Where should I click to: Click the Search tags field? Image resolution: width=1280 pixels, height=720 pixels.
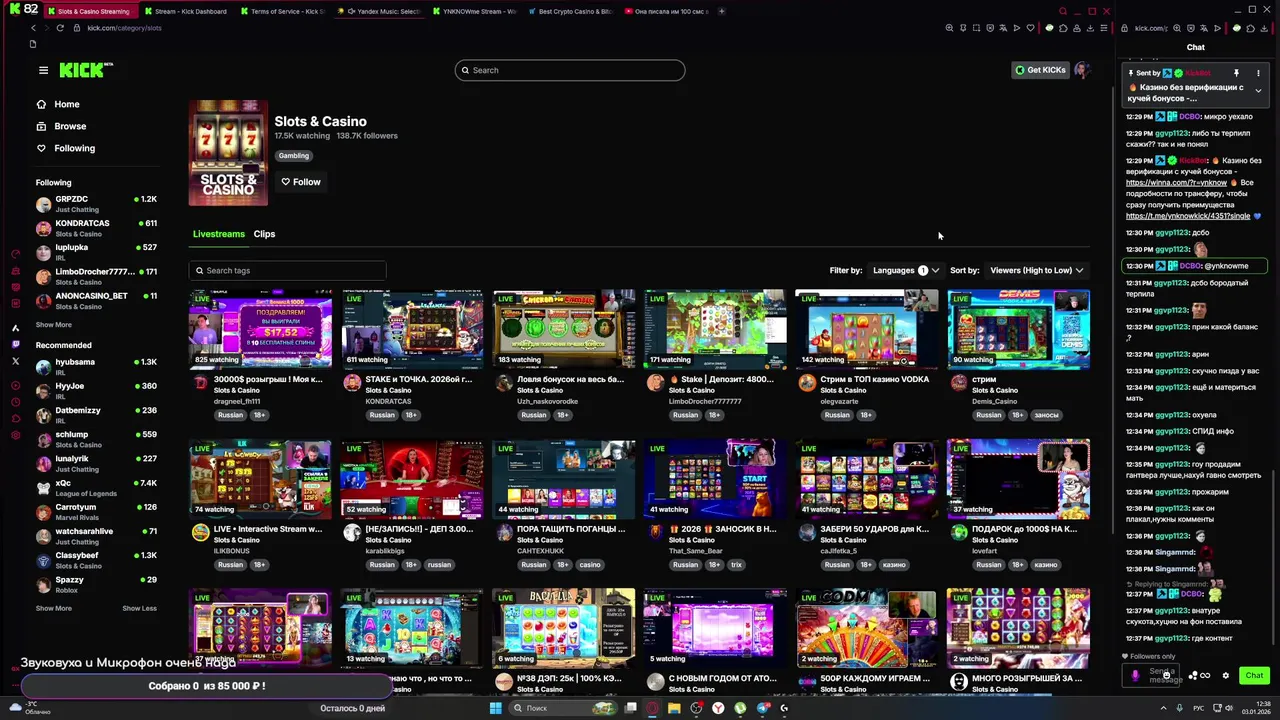click(288, 270)
